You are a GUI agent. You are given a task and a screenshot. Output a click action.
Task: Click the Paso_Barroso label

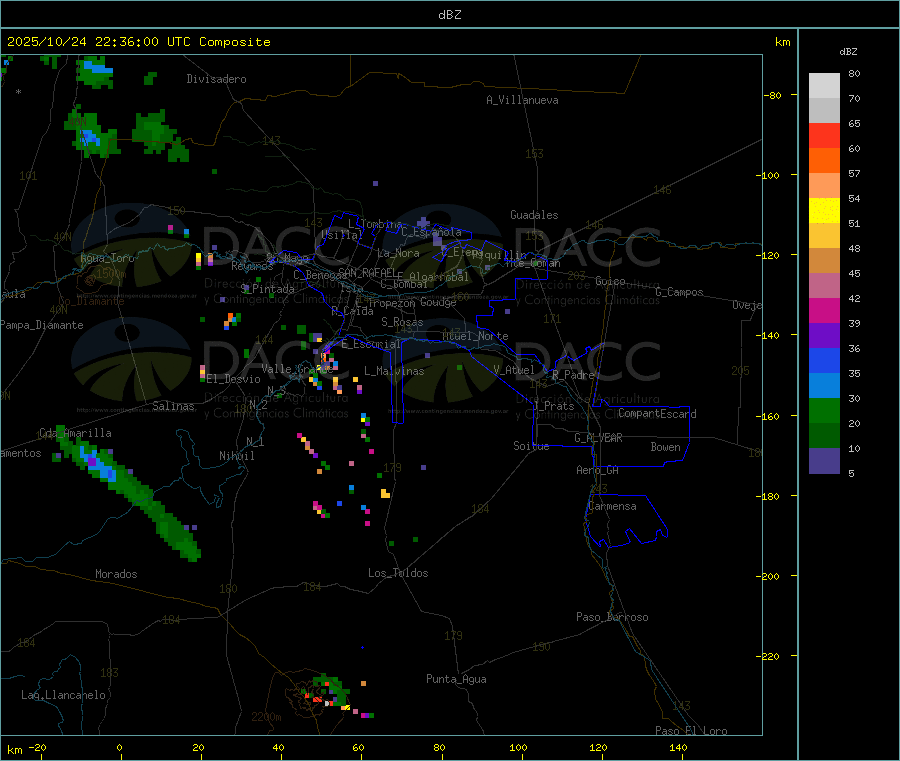point(612,617)
